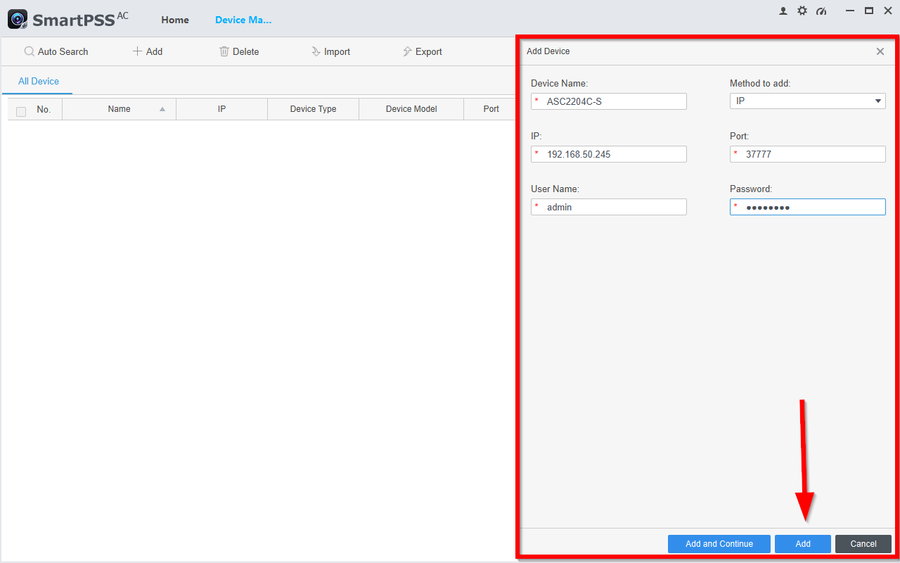Close the Add Device panel
The height and width of the screenshot is (563, 900).
880,51
